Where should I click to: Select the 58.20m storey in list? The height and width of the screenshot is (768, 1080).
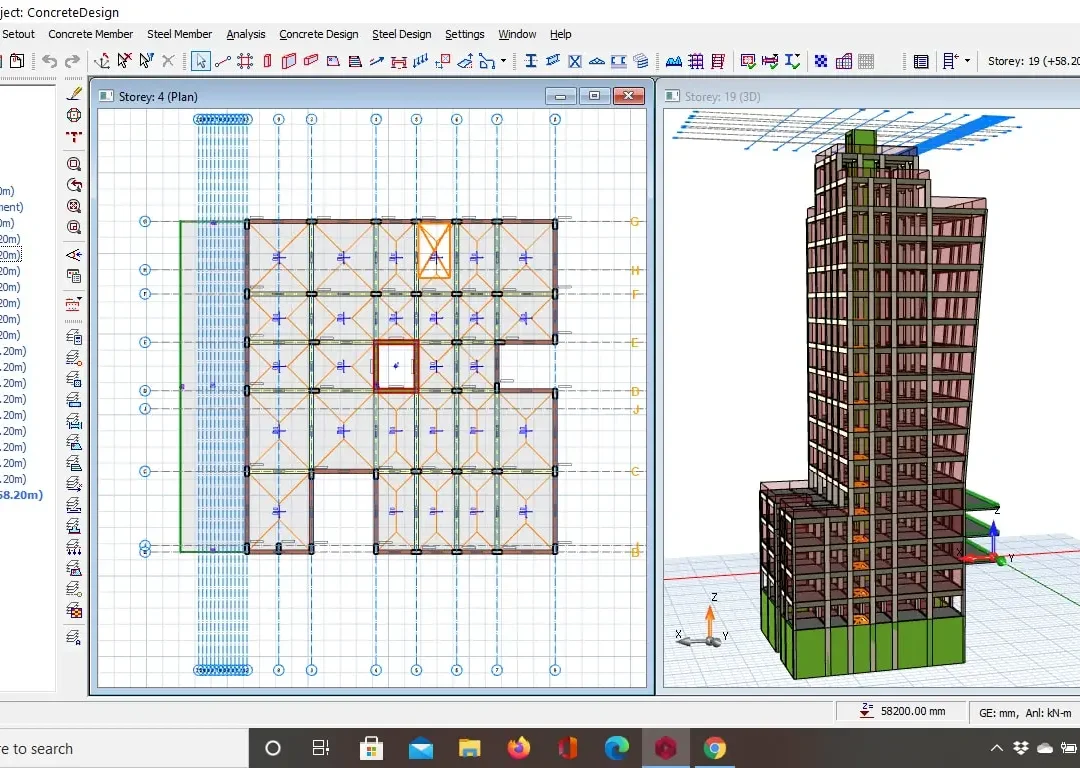(x=21, y=495)
